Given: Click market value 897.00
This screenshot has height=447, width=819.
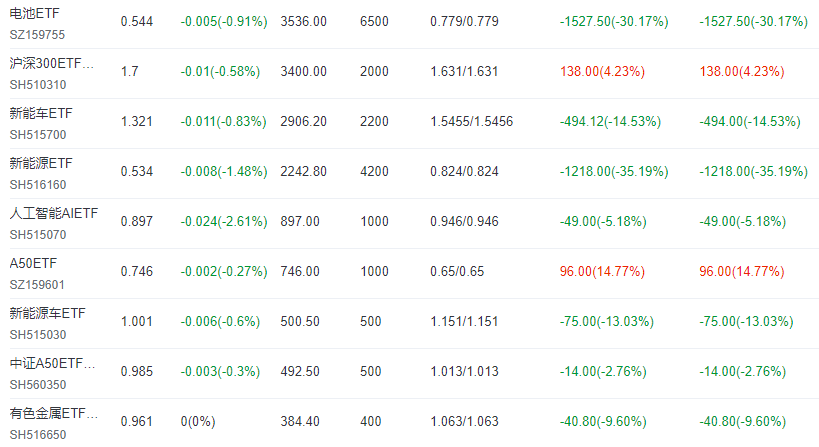Looking at the screenshot, I should pyautogui.click(x=300, y=221).
